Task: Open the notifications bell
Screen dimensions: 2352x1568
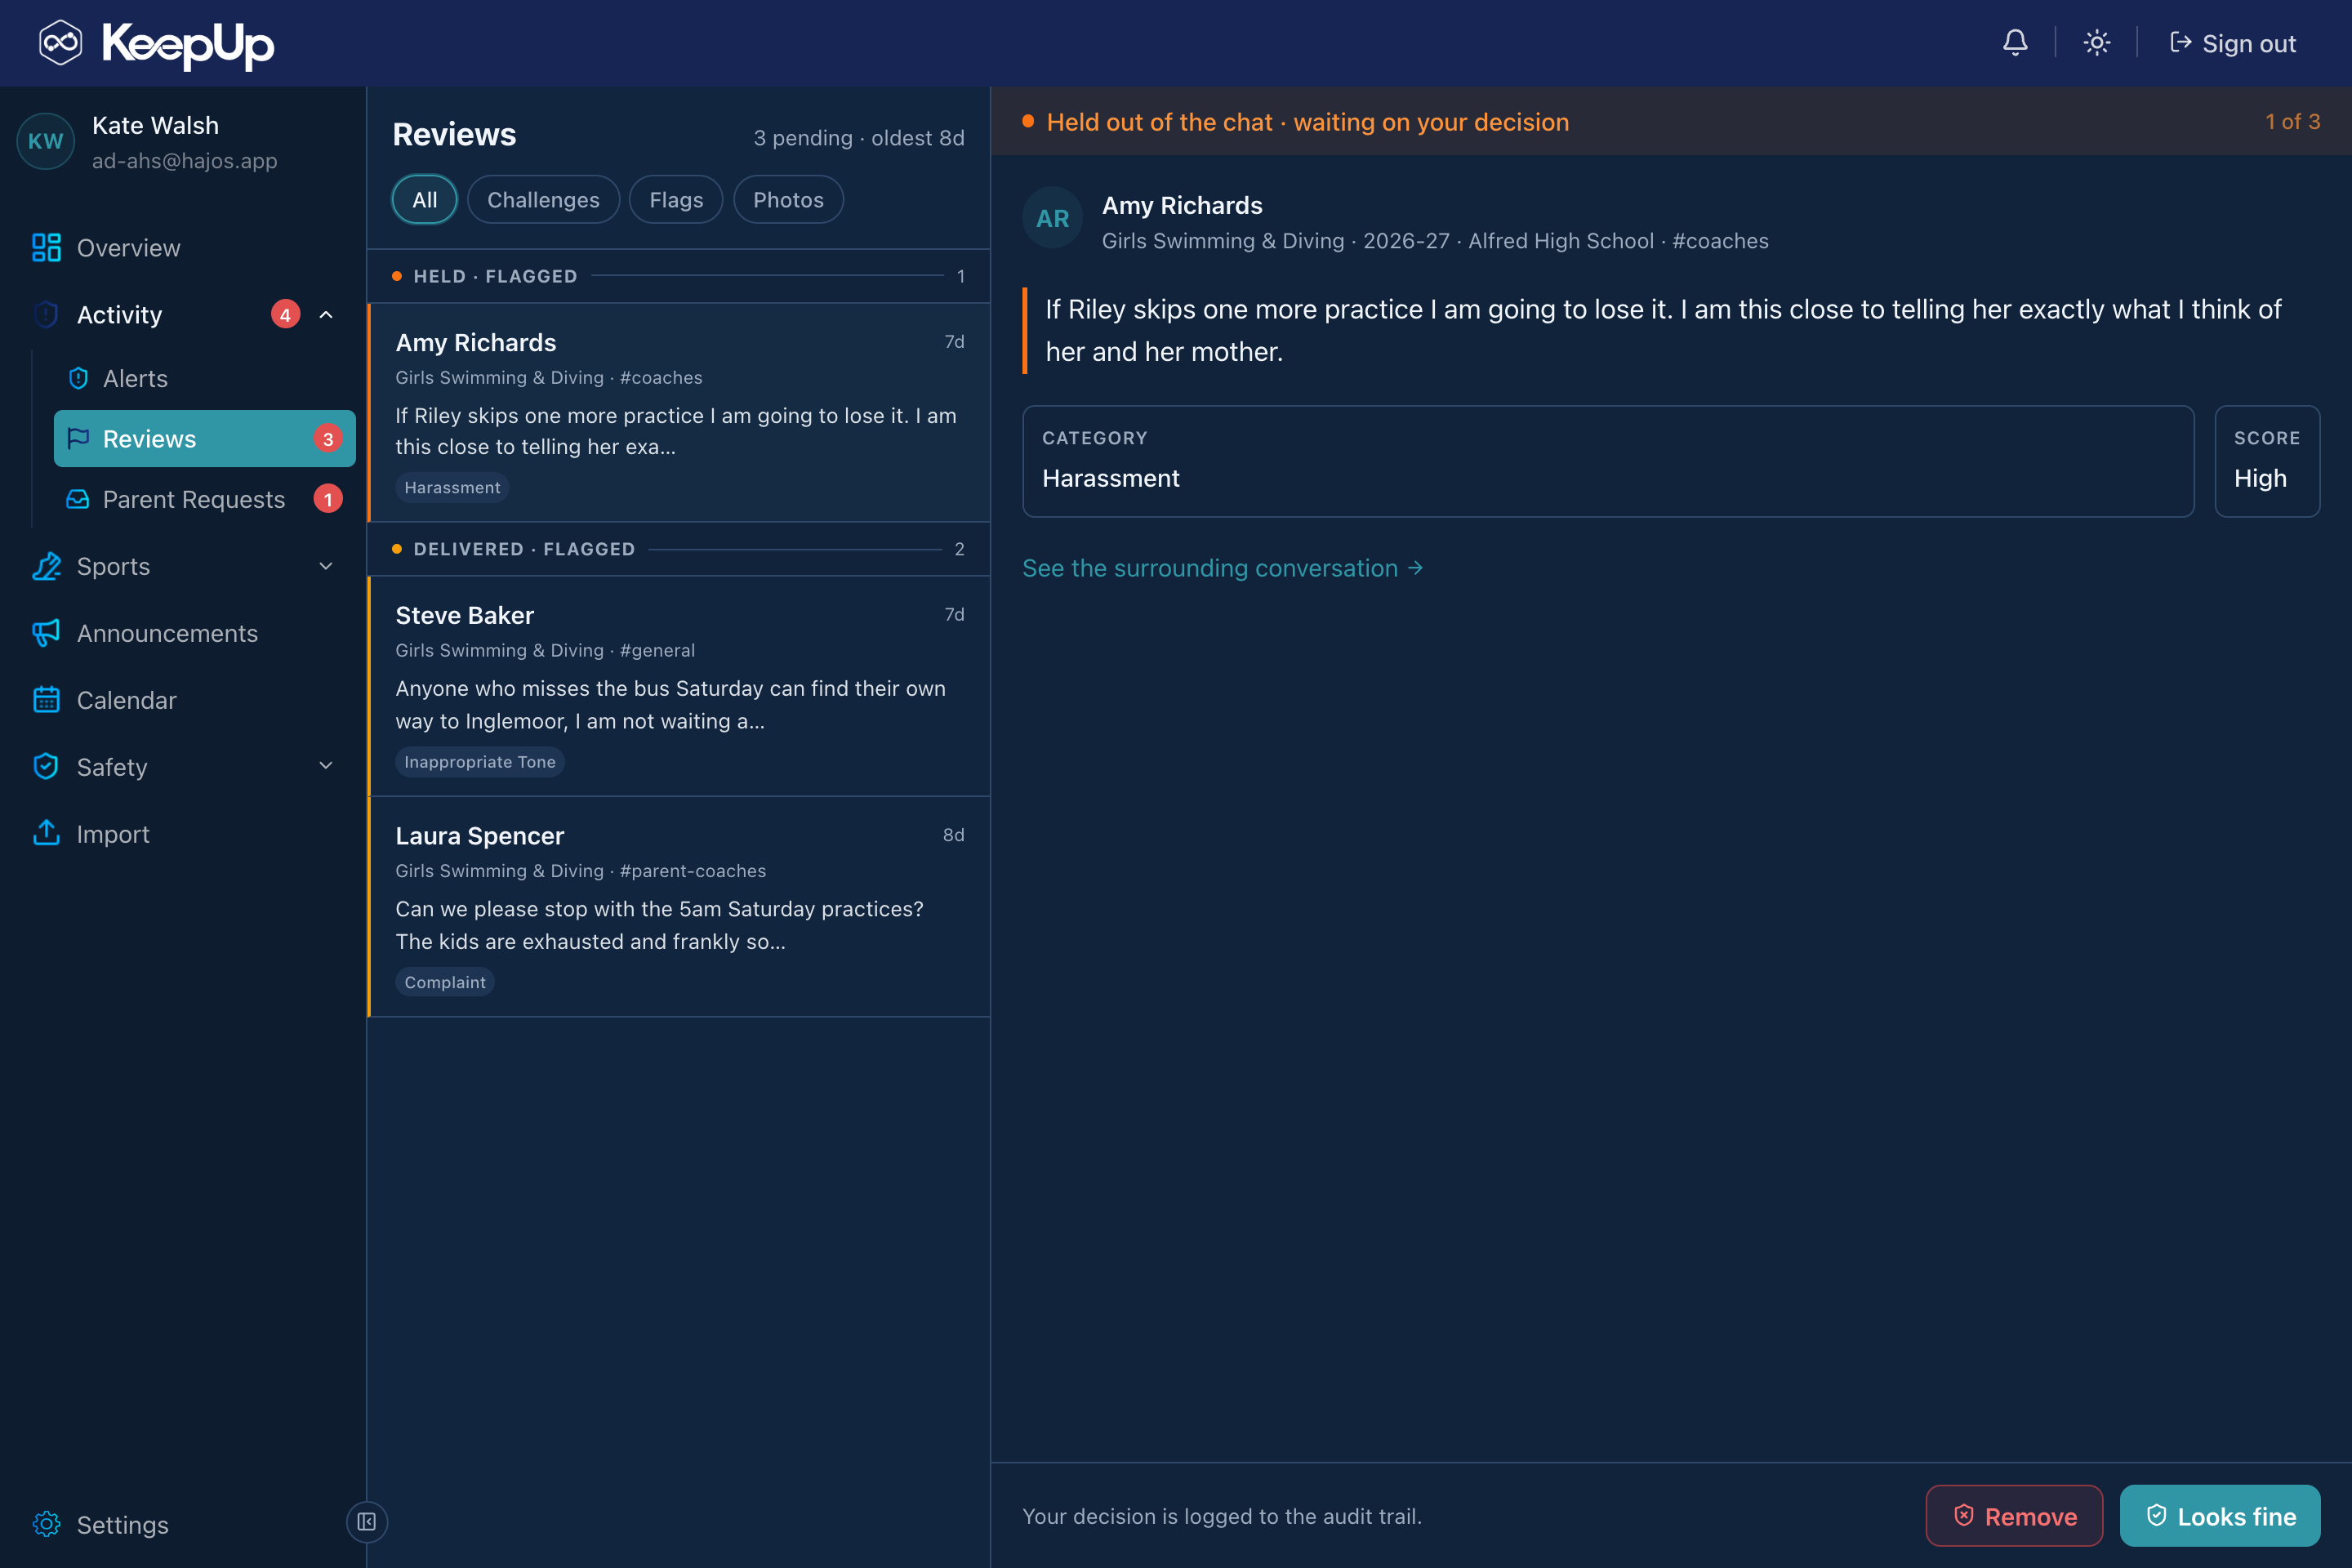Action: pos(2015,43)
